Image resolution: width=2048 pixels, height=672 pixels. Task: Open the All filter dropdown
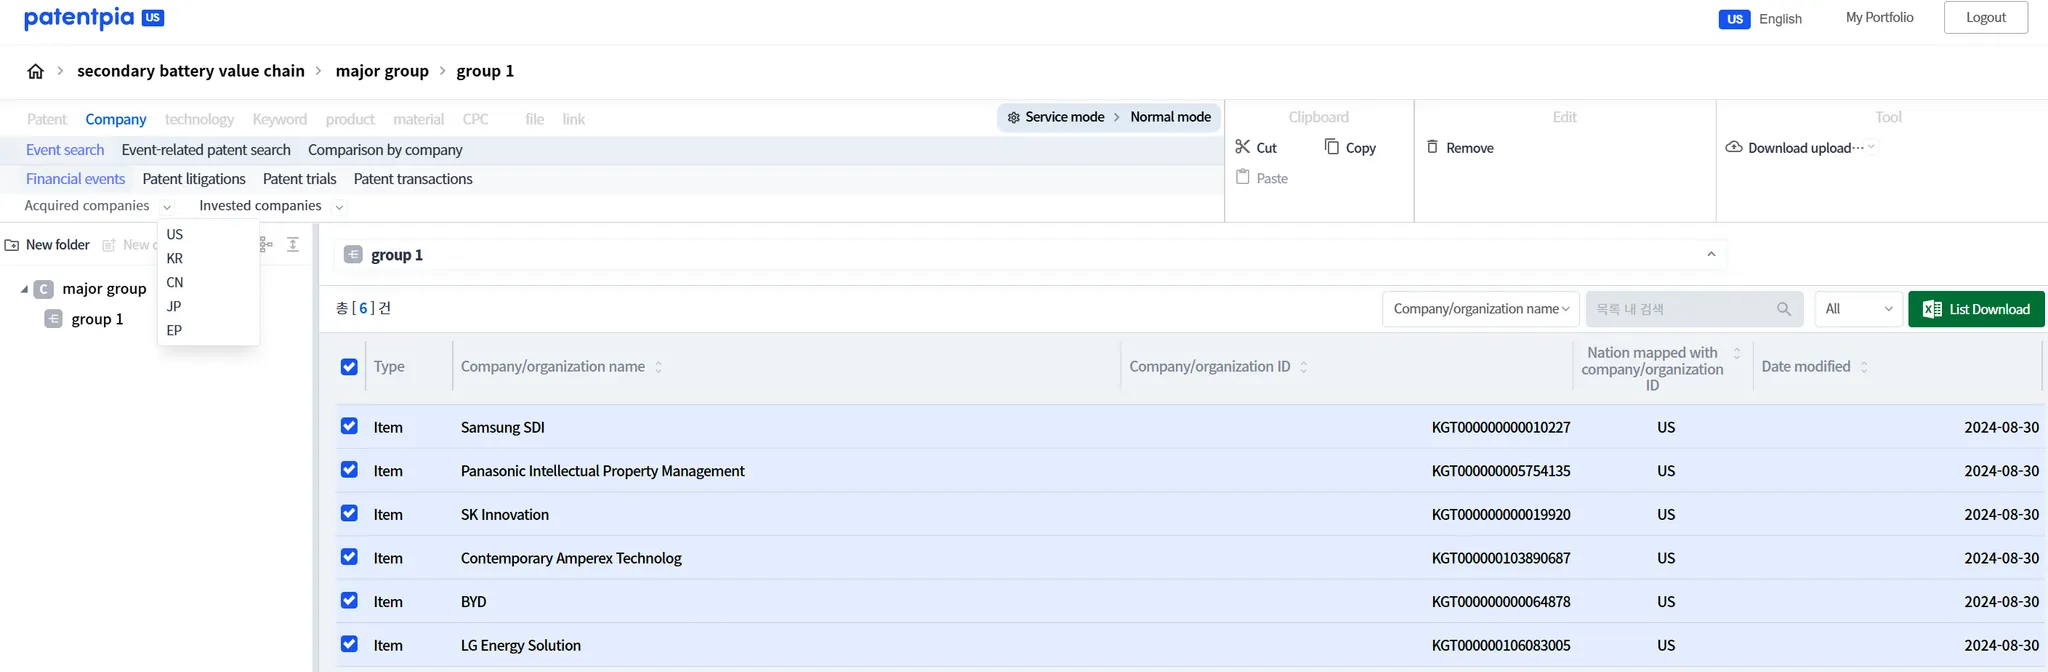1858,309
